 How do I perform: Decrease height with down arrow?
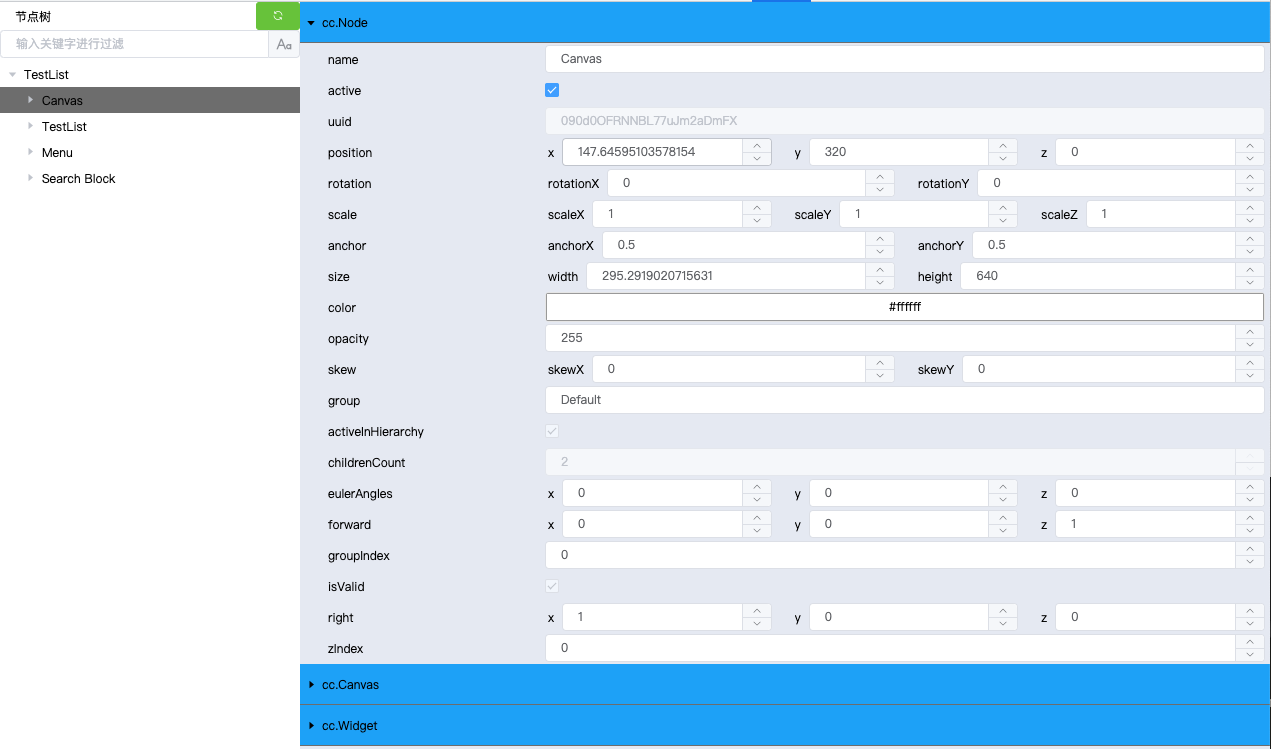click(1250, 282)
